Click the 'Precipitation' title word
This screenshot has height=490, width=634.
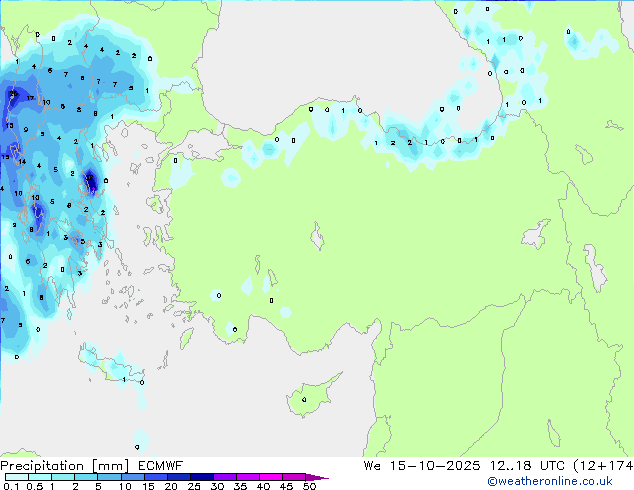coord(42,466)
